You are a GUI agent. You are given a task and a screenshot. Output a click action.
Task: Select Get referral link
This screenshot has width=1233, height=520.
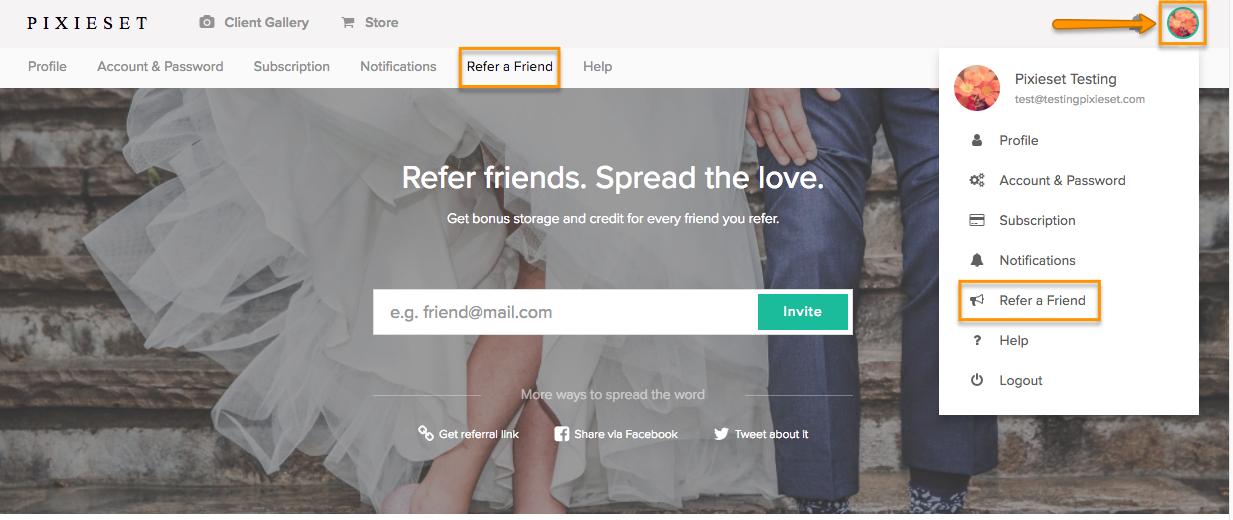coord(468,434)
